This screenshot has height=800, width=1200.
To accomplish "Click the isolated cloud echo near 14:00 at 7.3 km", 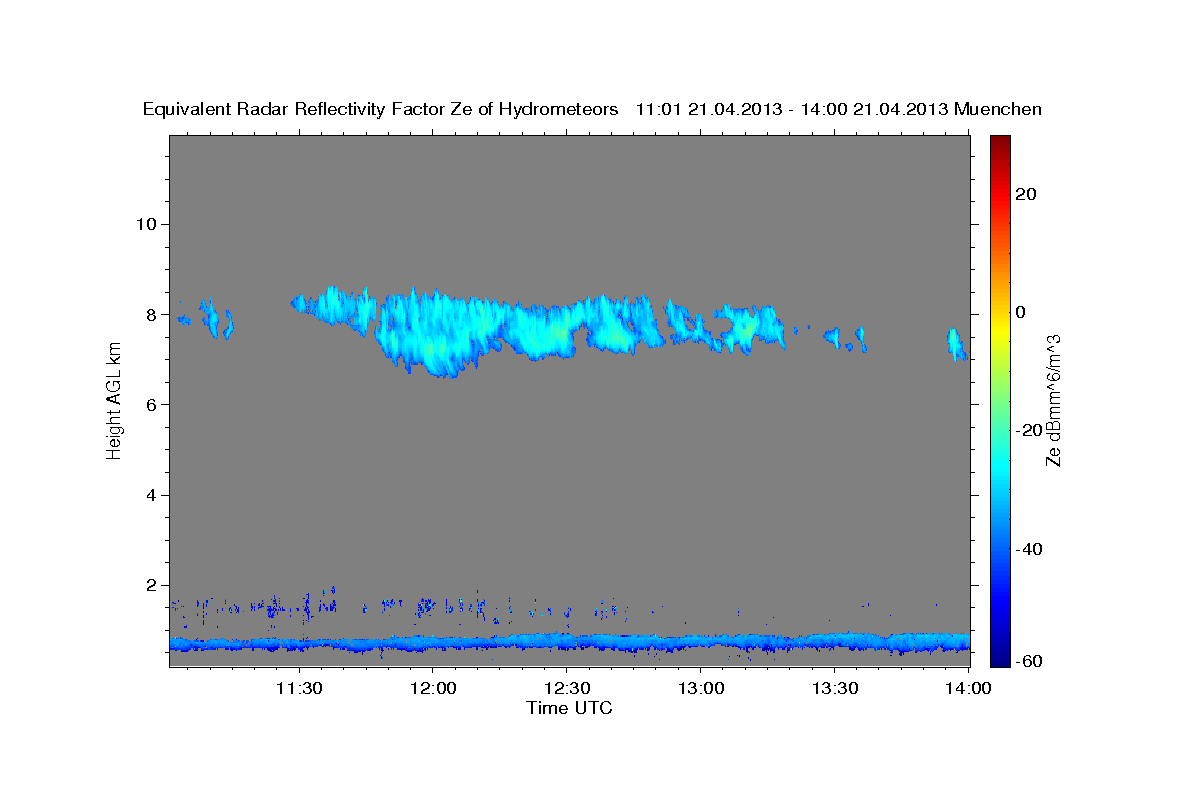I will click(957, 344).
